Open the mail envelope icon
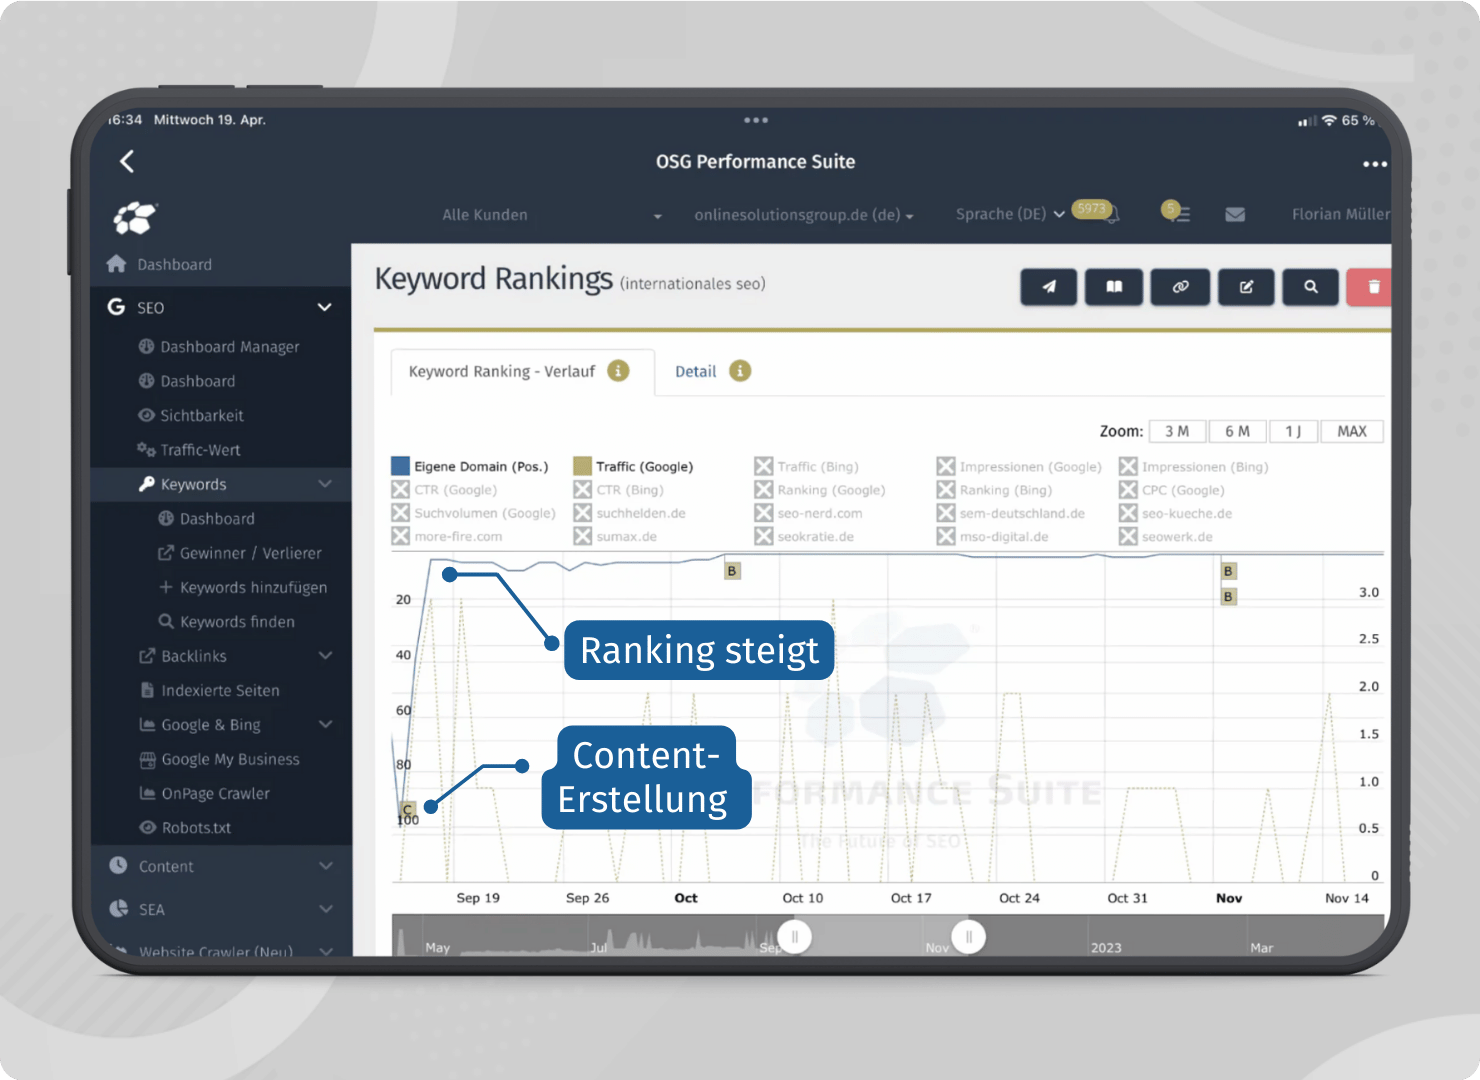The image size is (1480, 1080). 1235,214
